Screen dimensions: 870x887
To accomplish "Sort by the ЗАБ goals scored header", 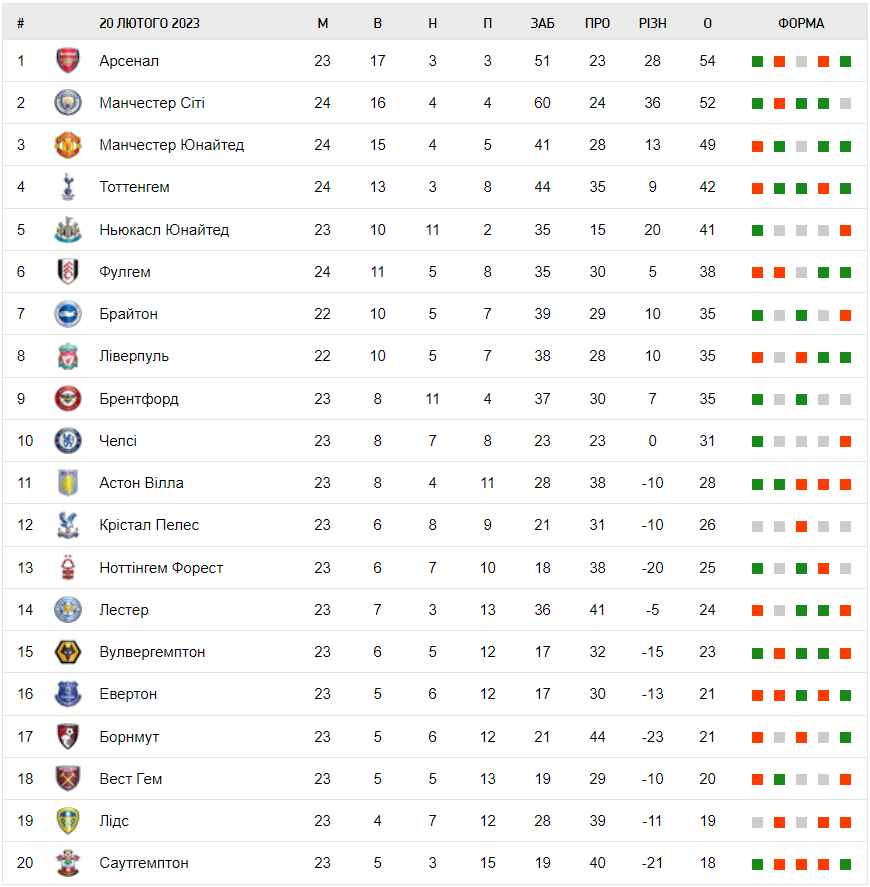I will (x=542, y=23).
